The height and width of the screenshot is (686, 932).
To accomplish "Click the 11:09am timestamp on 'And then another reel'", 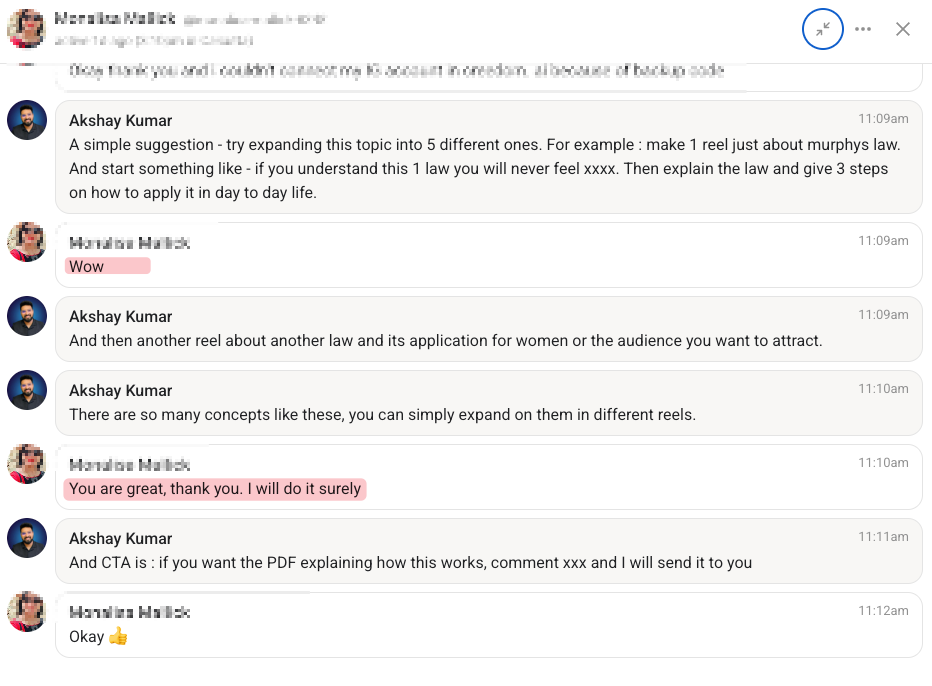I will pyautogui.click(x=883, y=314).
